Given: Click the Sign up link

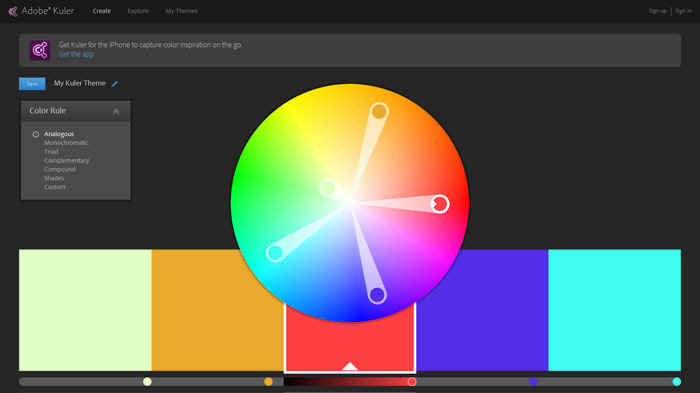Looking at the screenshot, I should 657,11.
